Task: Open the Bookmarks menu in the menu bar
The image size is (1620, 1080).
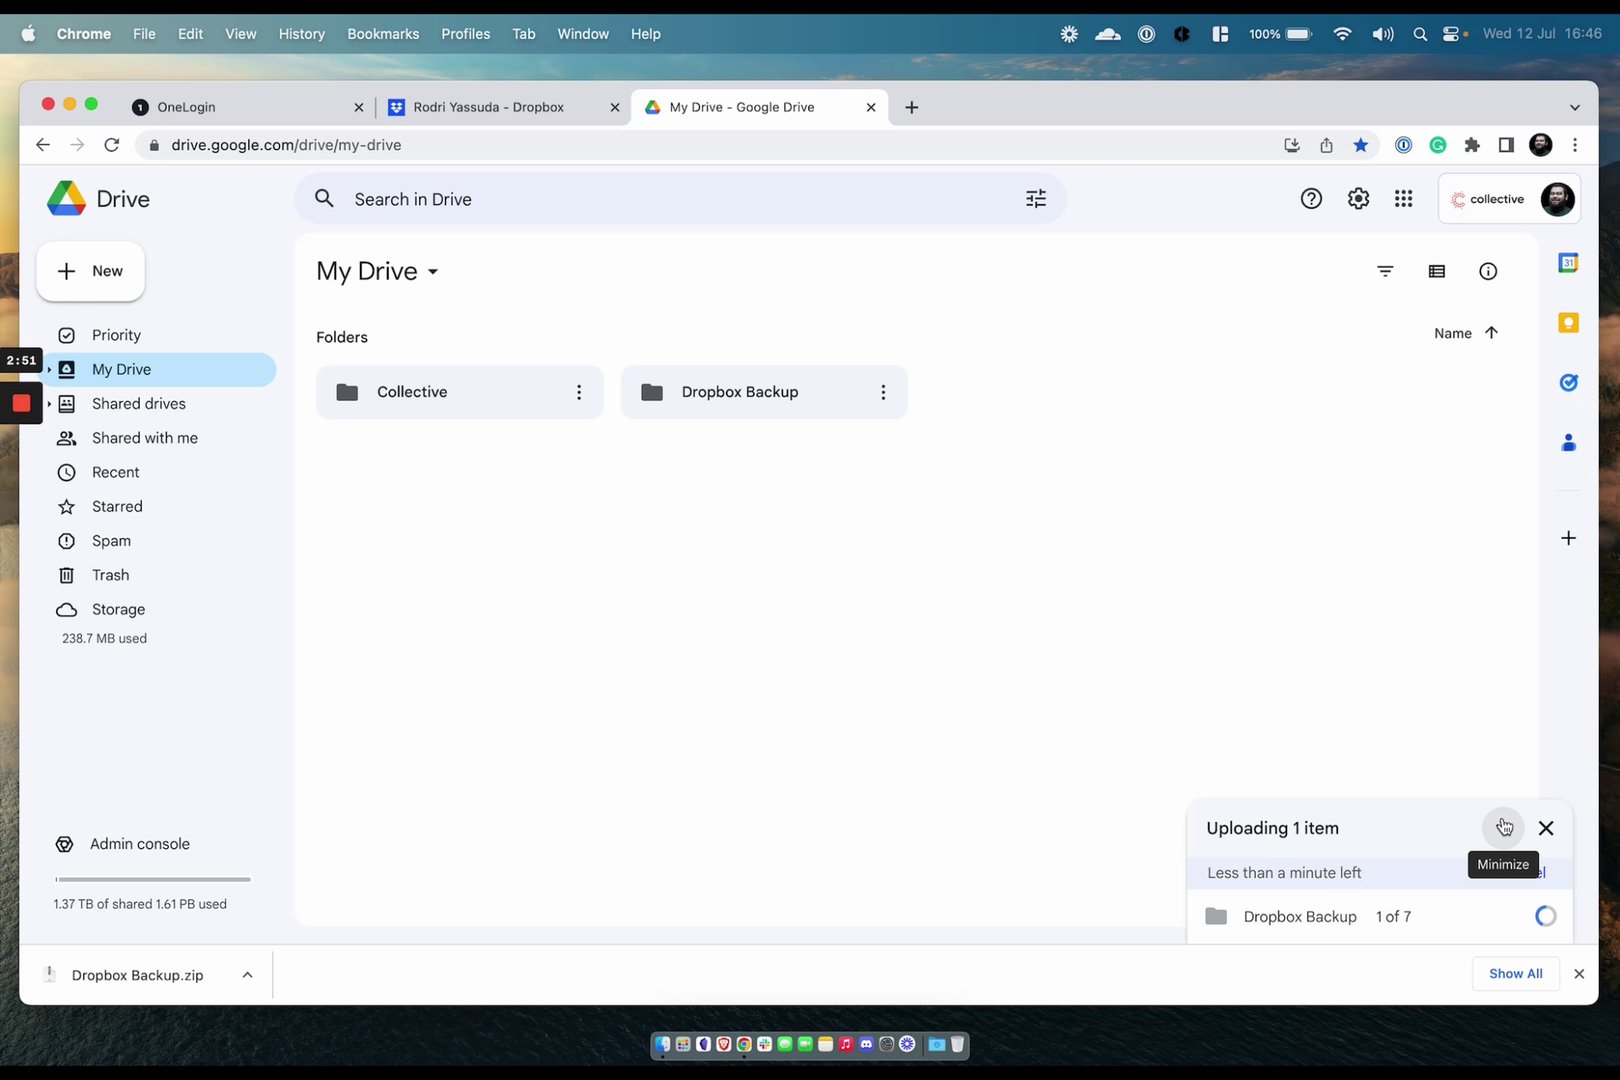Action: 383,33
